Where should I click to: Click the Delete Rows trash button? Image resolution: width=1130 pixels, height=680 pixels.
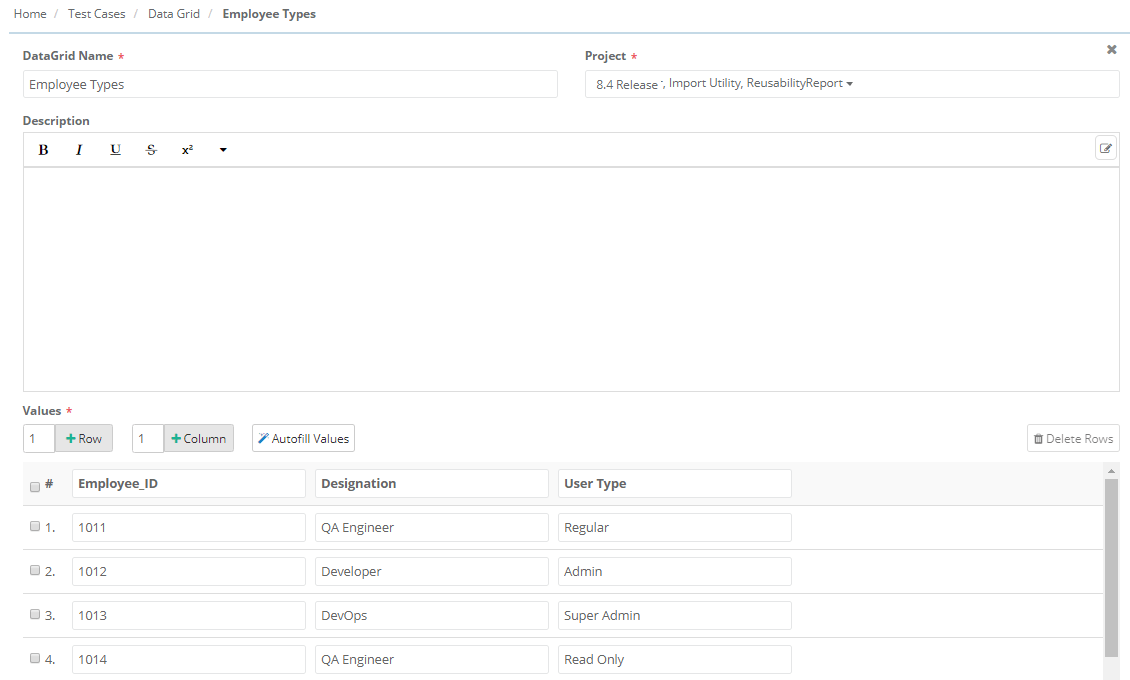1073,439
